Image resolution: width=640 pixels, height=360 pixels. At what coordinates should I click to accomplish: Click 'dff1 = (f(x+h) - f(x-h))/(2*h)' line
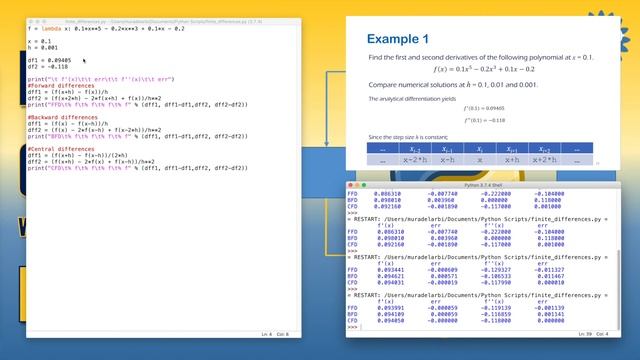pos(78,155)
